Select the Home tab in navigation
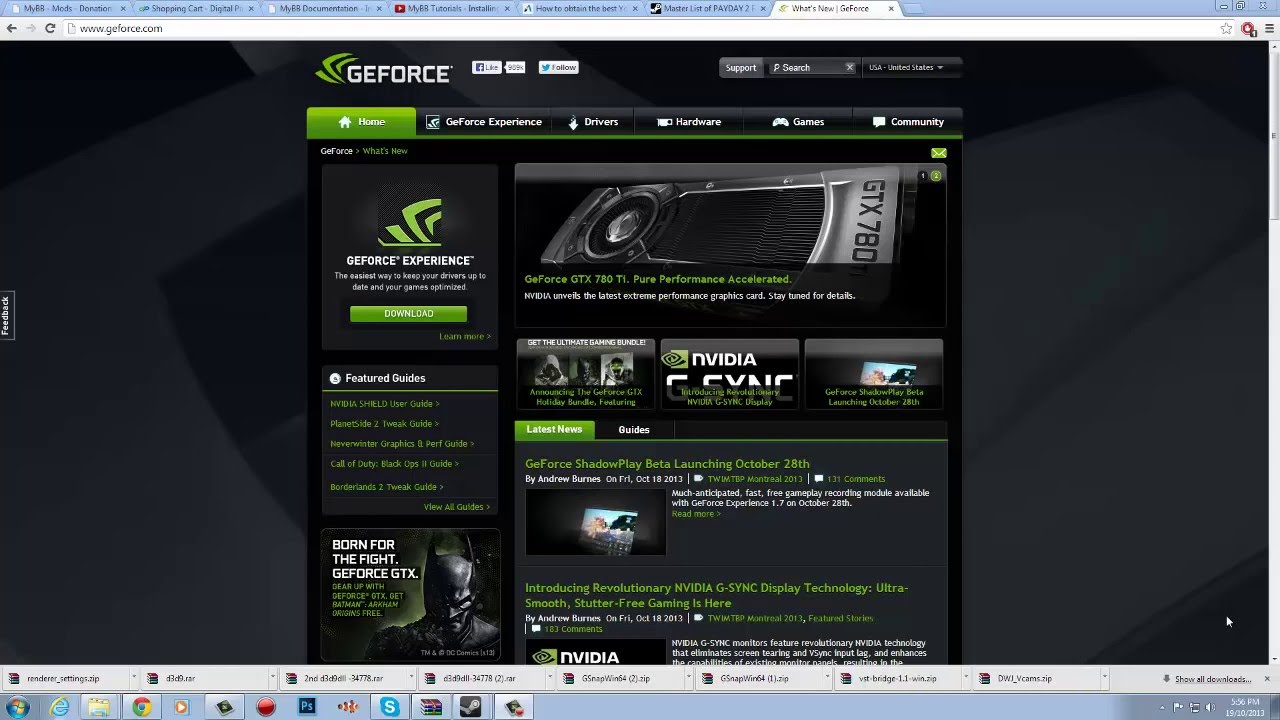The image size is (1280, 720). point(361,122)
